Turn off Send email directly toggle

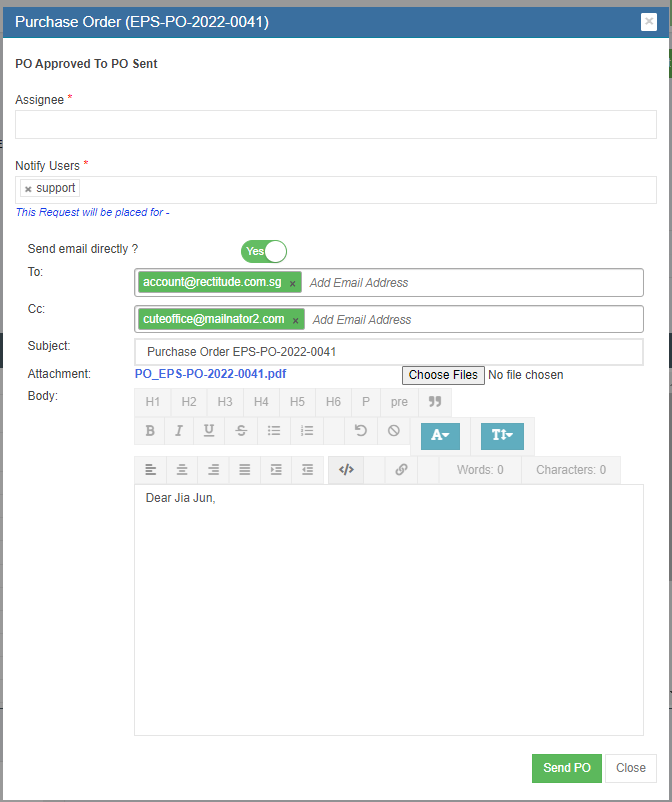[264, 251]
